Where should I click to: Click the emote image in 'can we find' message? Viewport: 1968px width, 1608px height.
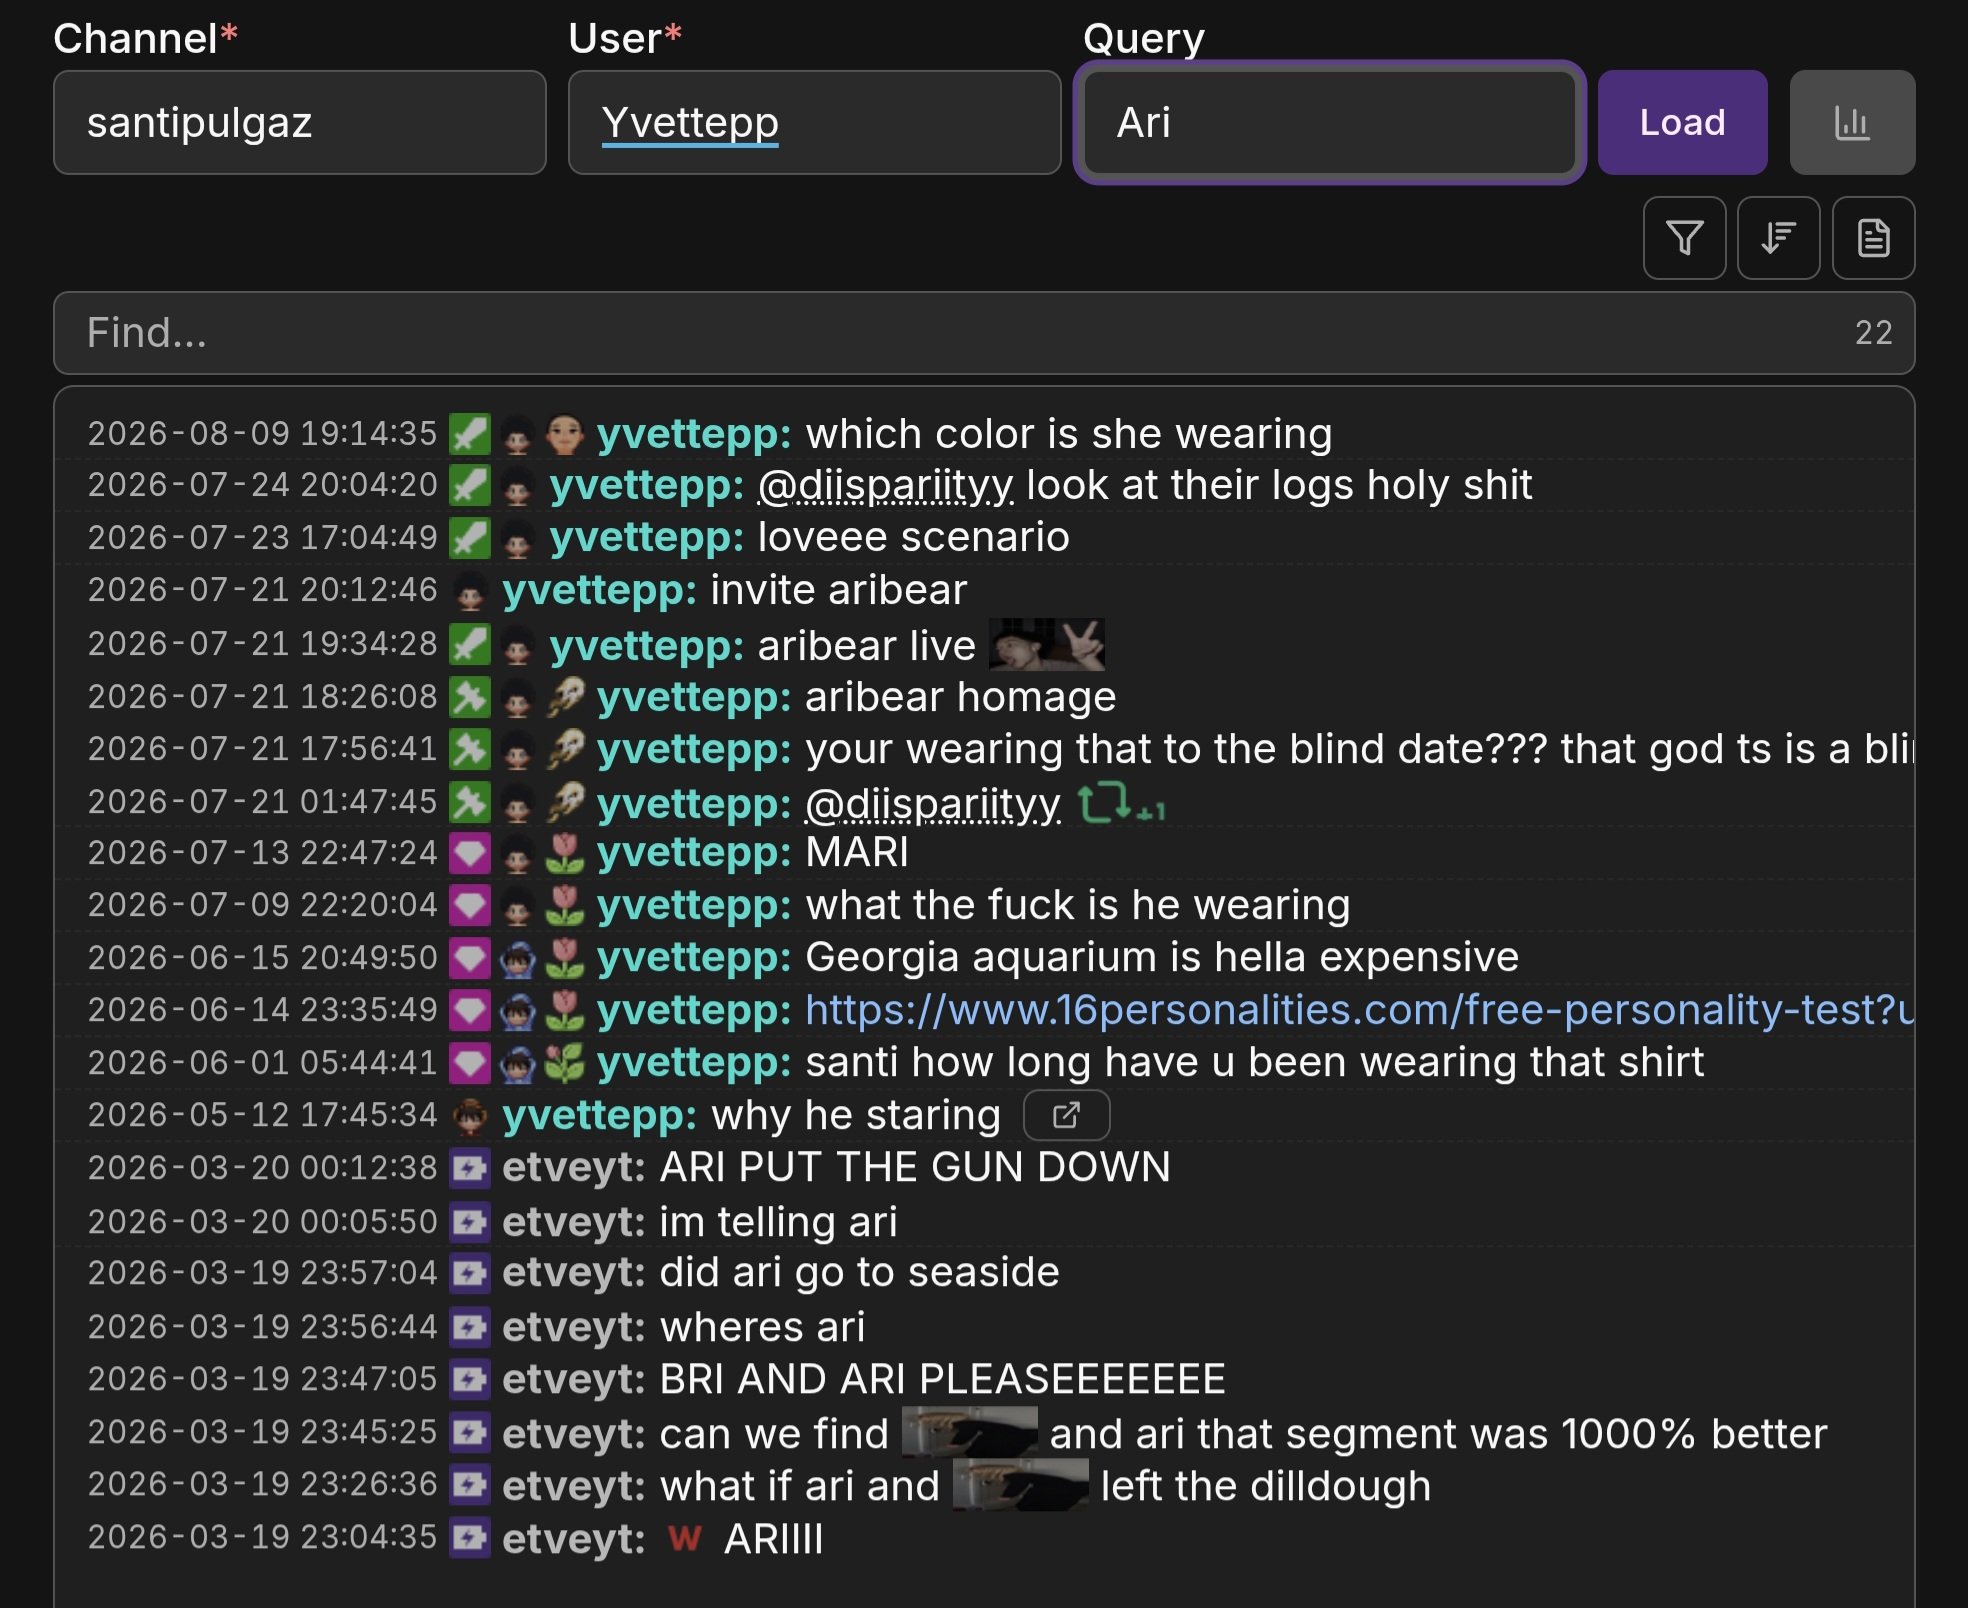[969, 1433]
